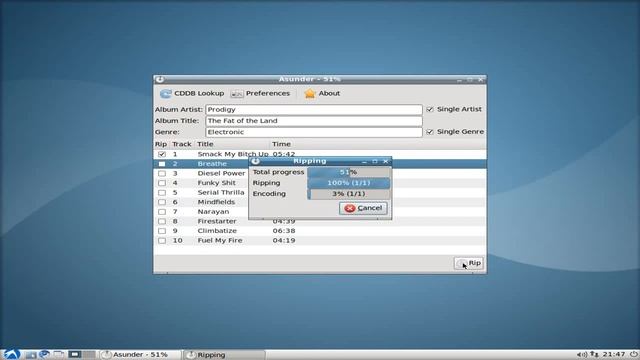Image resolution: width=640 pixels, height=360 pixels.
Task: Open the start menu on the taskbar
Action: (x=11, y=354)
